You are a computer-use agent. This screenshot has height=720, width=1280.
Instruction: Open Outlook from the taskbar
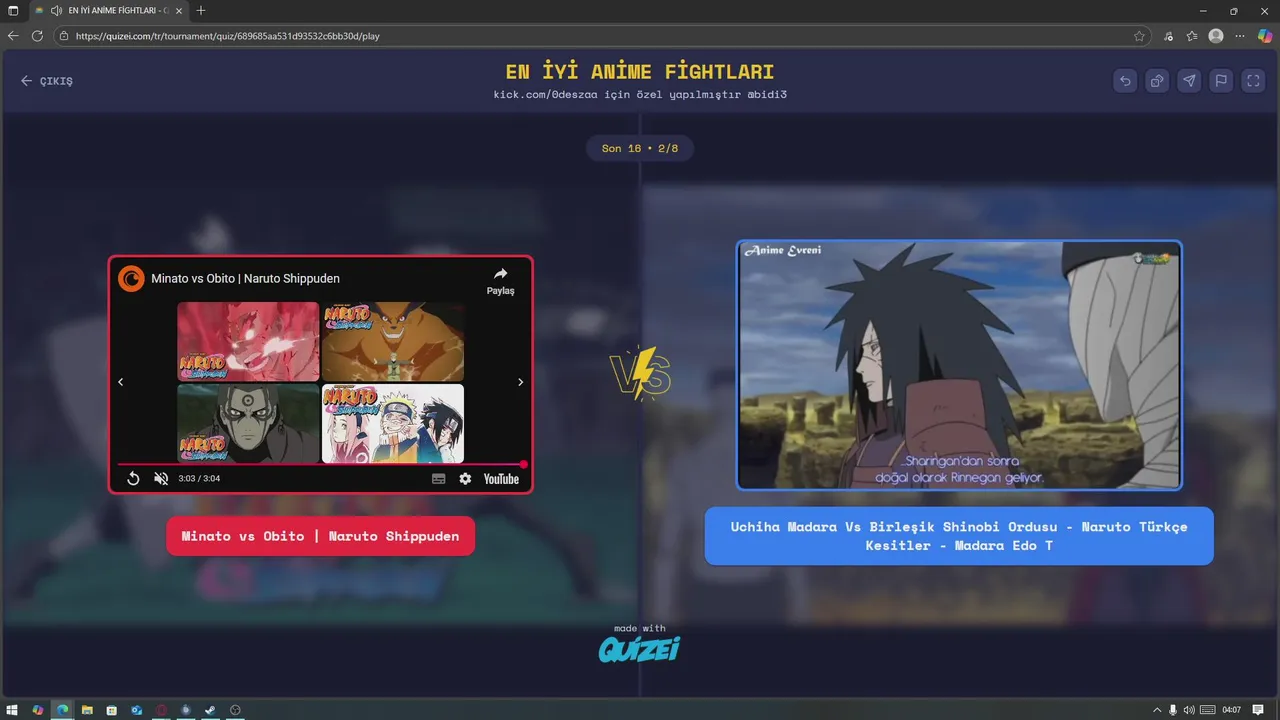(x=136, y=710)
